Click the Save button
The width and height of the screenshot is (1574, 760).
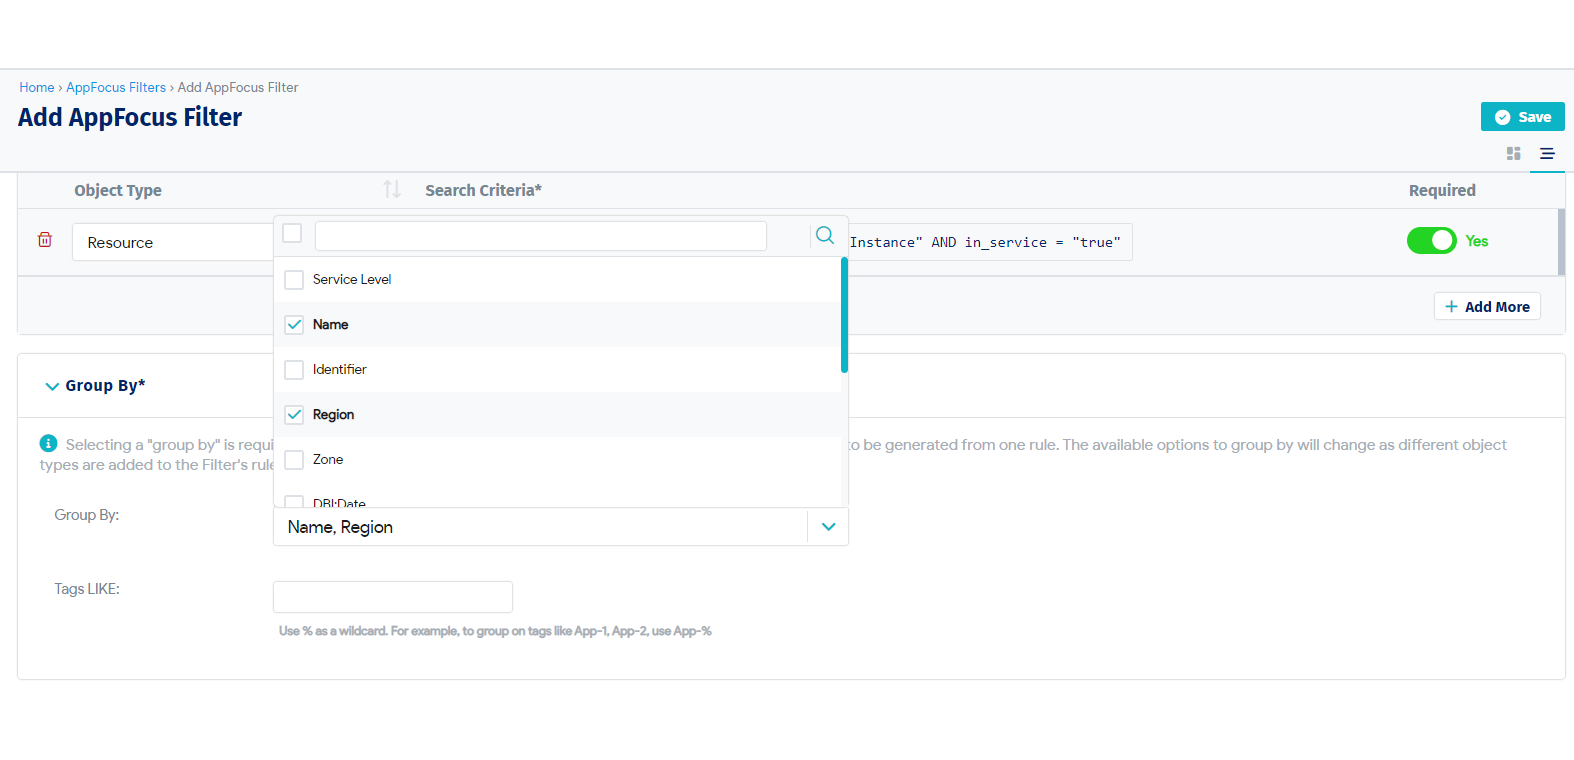point(1522,117)
